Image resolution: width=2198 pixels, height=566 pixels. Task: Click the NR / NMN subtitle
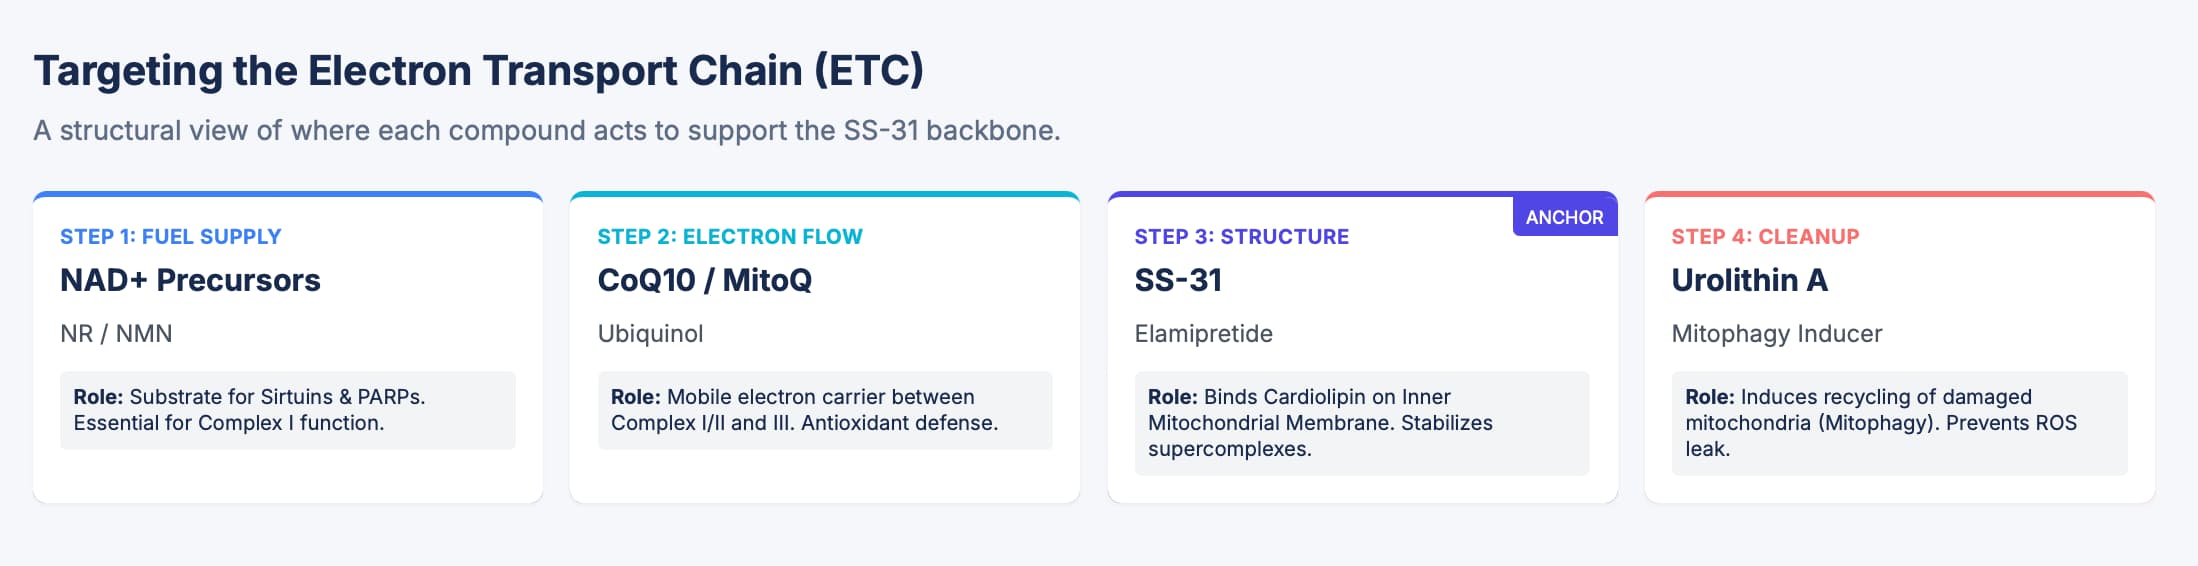click(116, 334)
